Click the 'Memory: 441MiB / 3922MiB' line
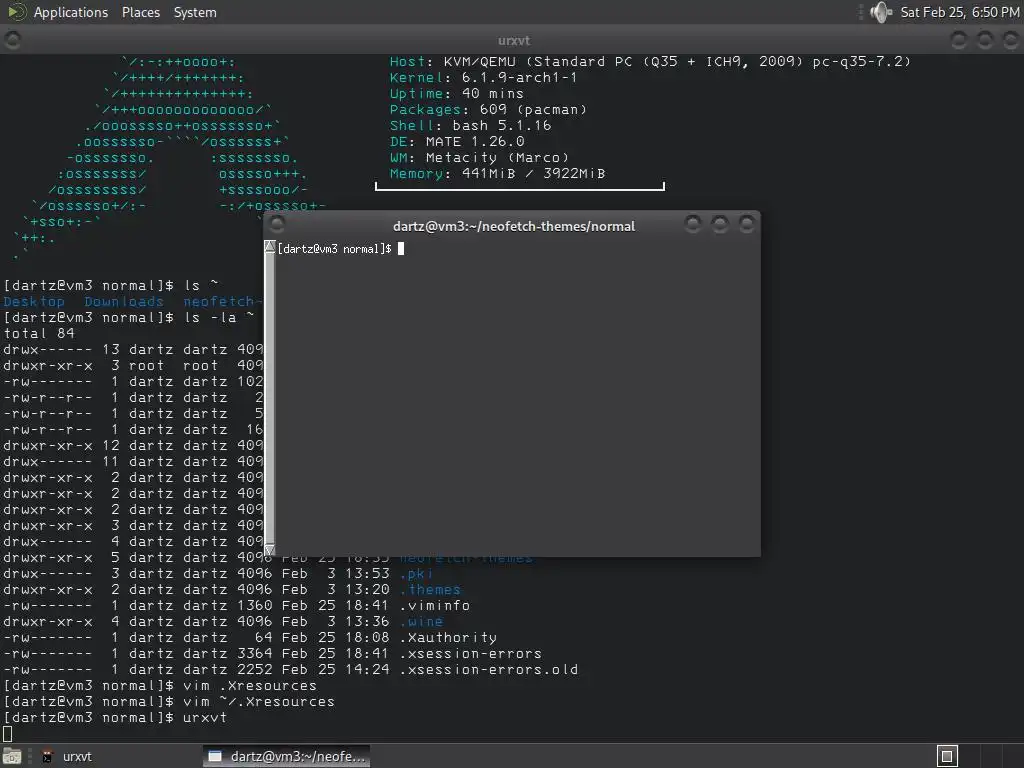Image resolution: width=1024 pixels, height=768 pixels. point(497,174)
